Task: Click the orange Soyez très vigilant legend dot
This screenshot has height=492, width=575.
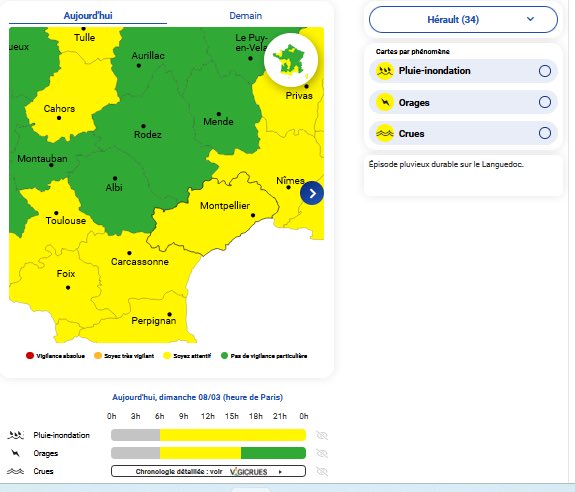Action: click(x=98, y=356)
